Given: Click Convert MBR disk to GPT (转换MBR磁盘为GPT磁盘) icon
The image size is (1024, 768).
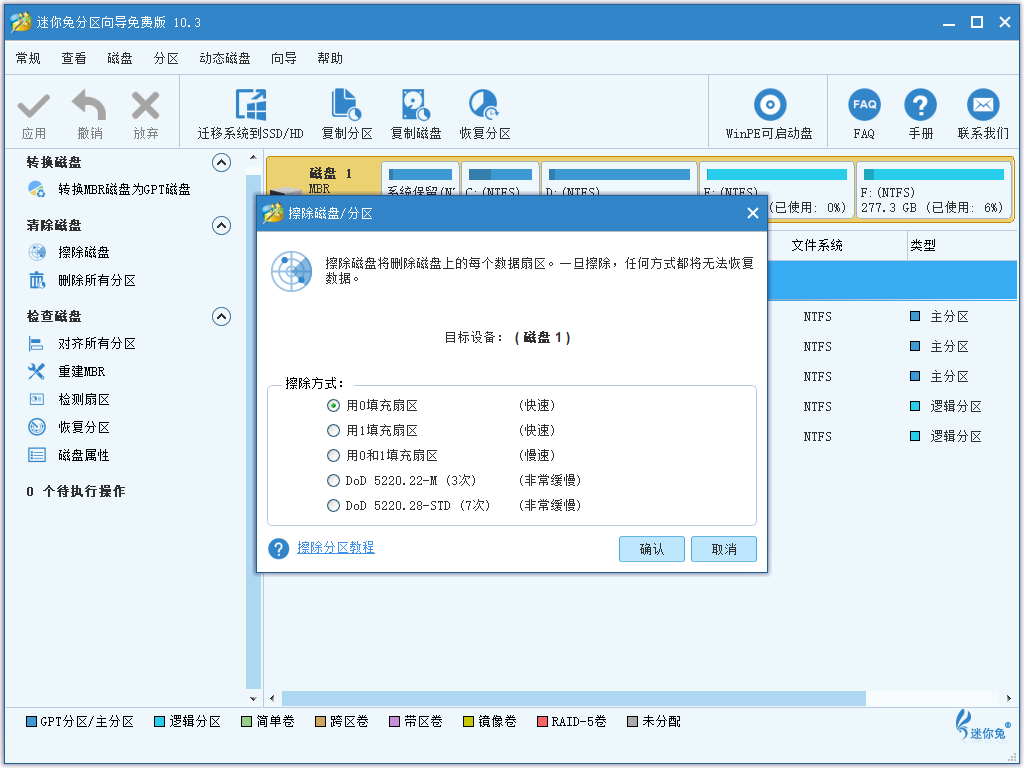Looking at the screenshot, I should point(37,189).
